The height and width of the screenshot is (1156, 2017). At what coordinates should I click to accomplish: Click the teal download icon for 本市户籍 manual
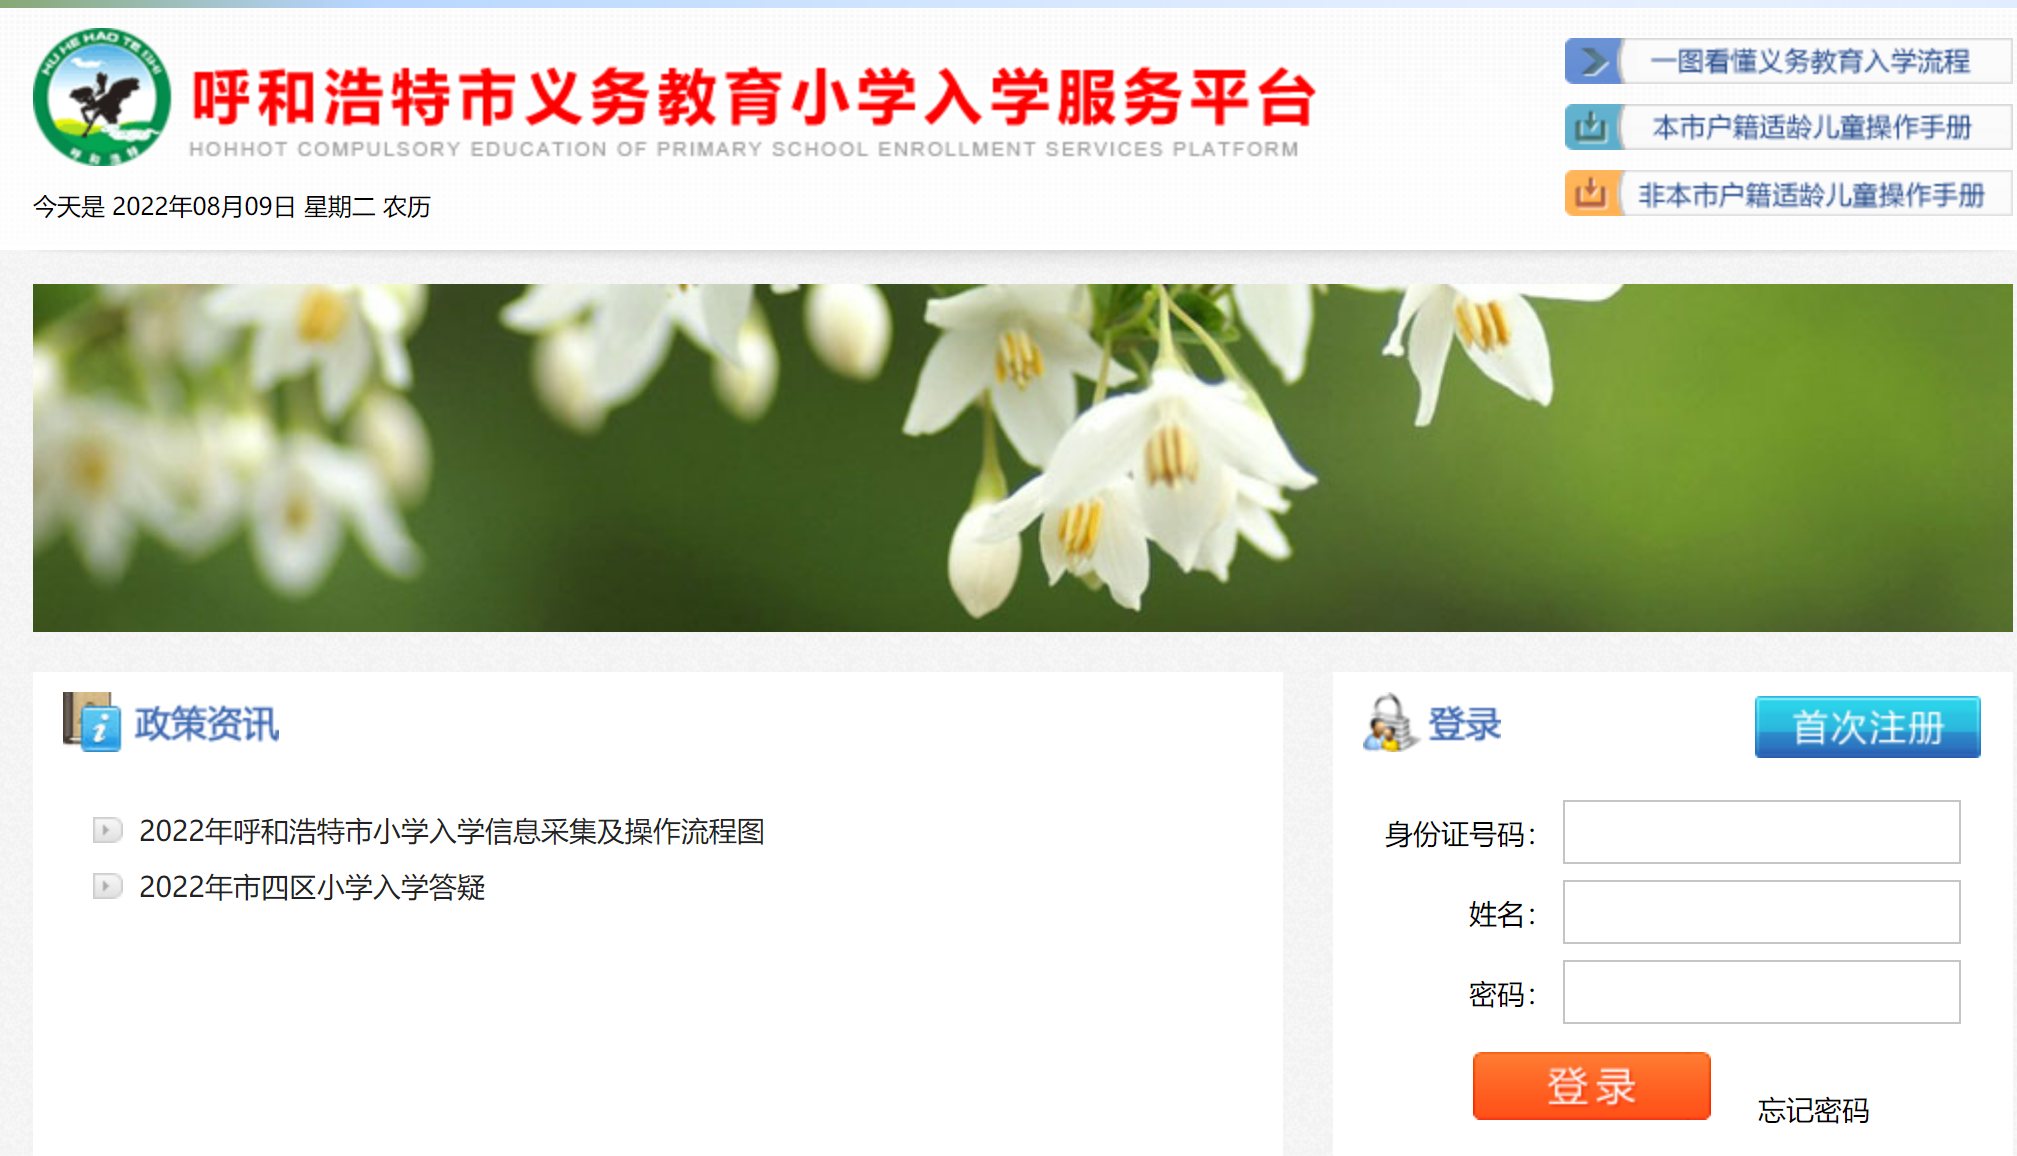[1593, 127]
